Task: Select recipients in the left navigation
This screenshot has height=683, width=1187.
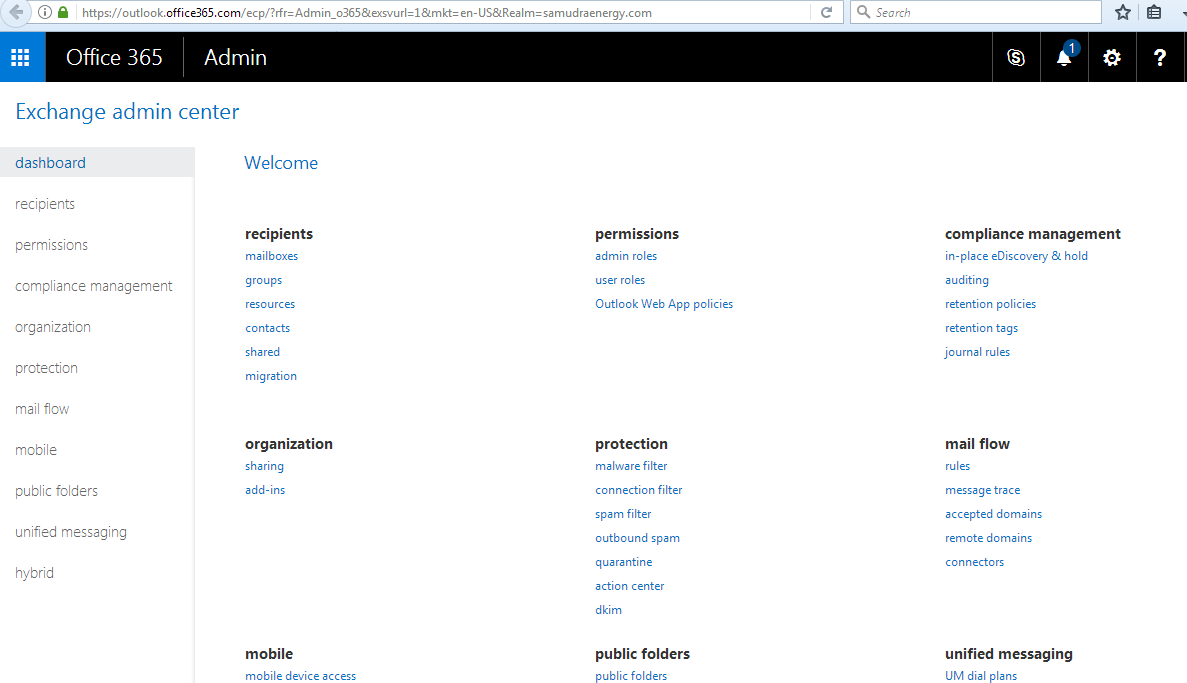Action: pyautogui.click(x=45, y=204)
